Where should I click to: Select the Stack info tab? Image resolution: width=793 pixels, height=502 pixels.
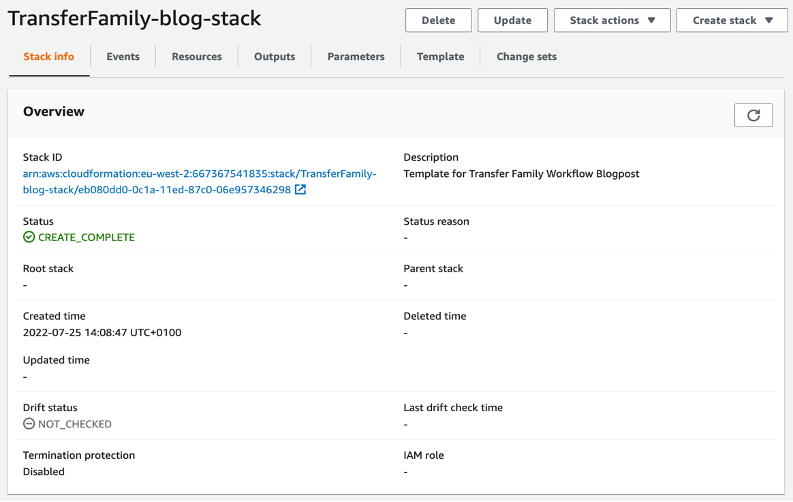49,57
